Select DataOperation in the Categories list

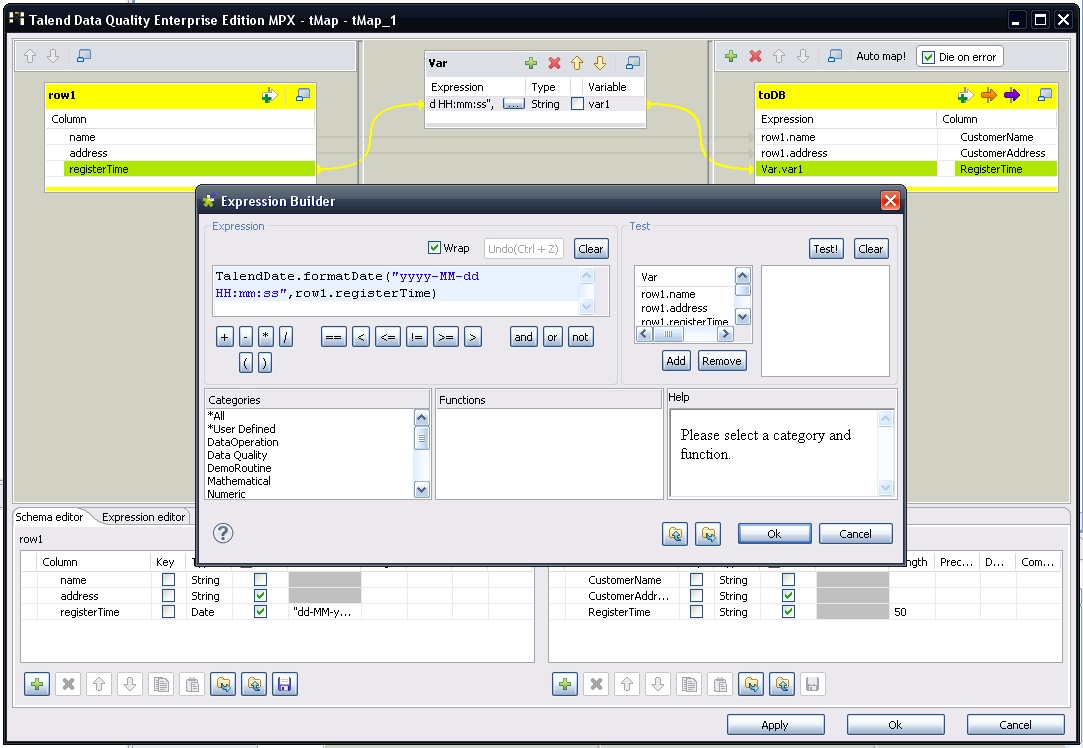tap(243, 442)
